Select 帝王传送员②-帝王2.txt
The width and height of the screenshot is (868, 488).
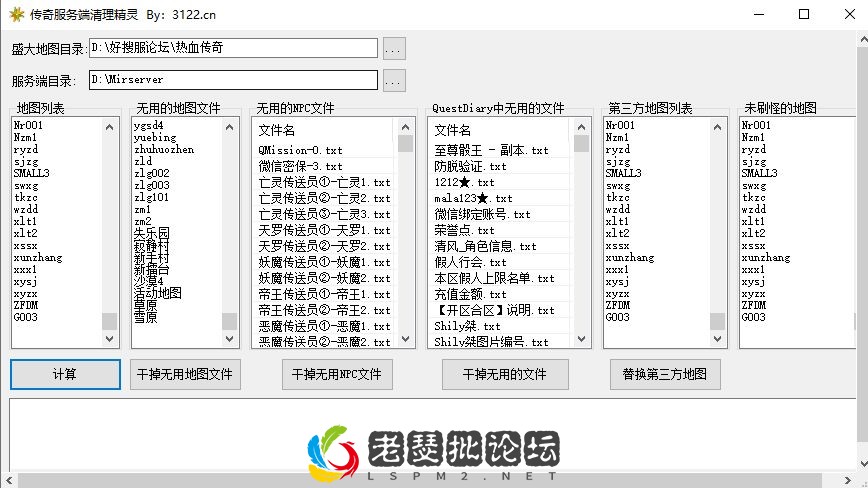[324, 310]
